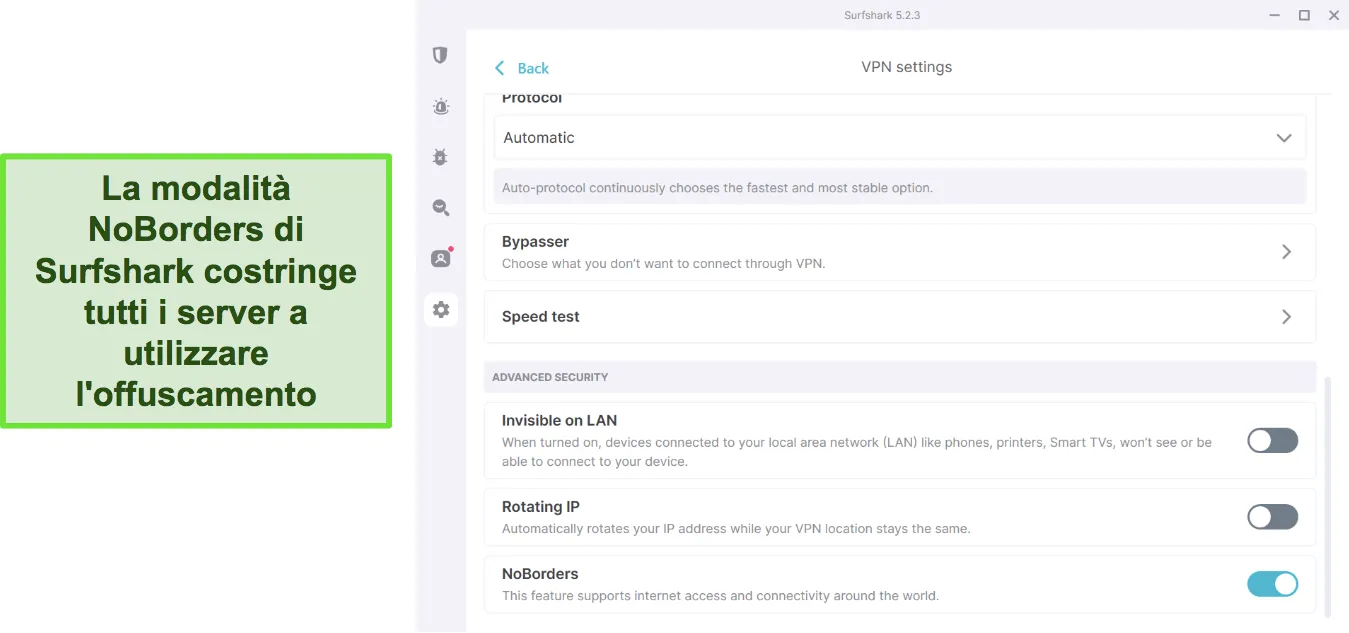Enable the Invisible on LAN toggle
The image size is (1349, 633).
(1272, 440)
